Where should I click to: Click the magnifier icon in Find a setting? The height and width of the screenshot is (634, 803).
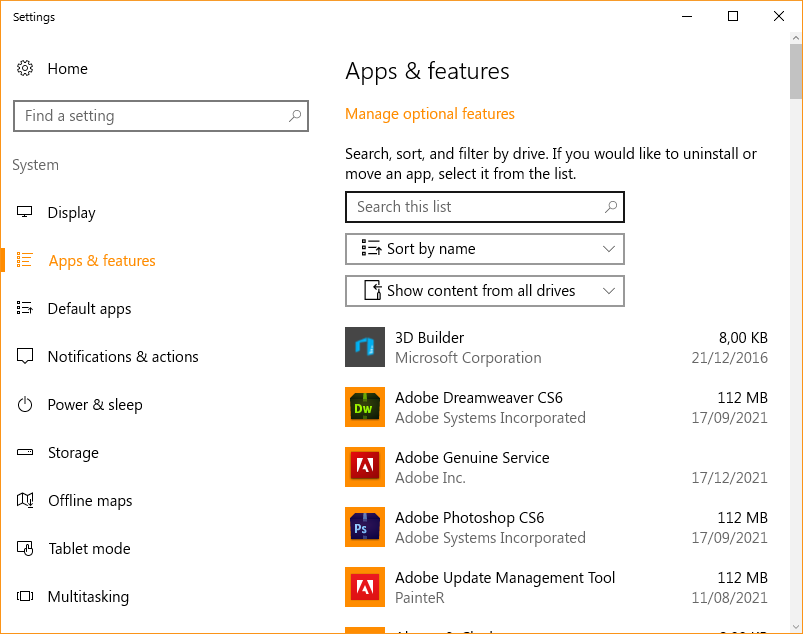coord(294,116)
